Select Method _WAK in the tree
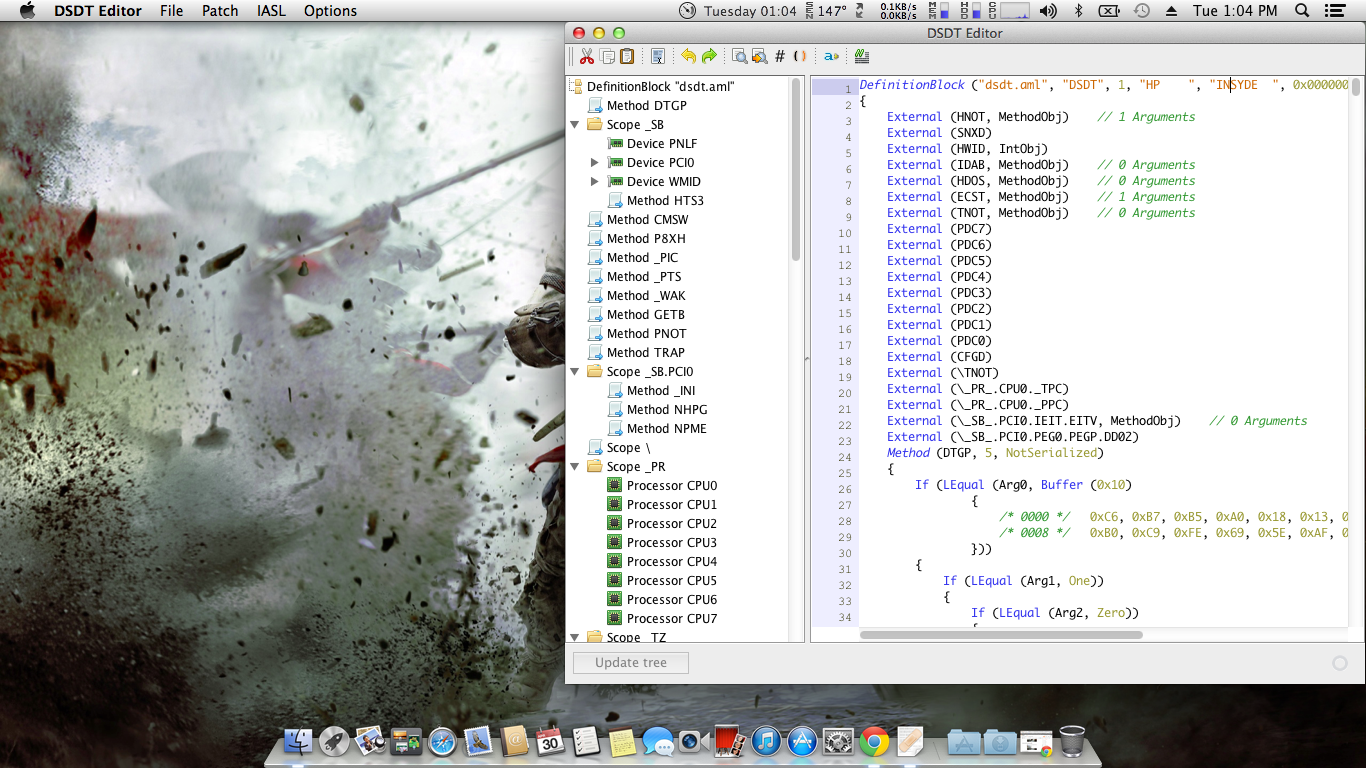 [x=646, y=295]
